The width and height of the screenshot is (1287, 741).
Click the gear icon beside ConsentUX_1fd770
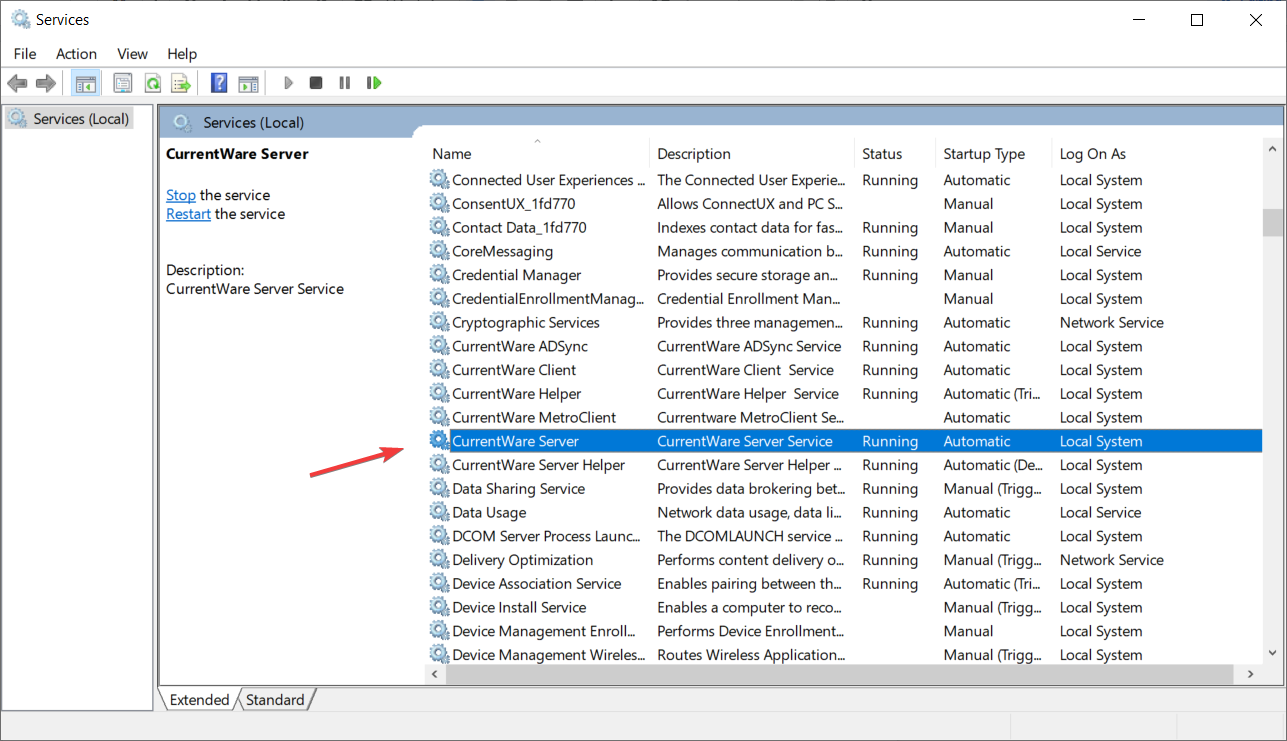pyautogui.click(x=439, y=204)
